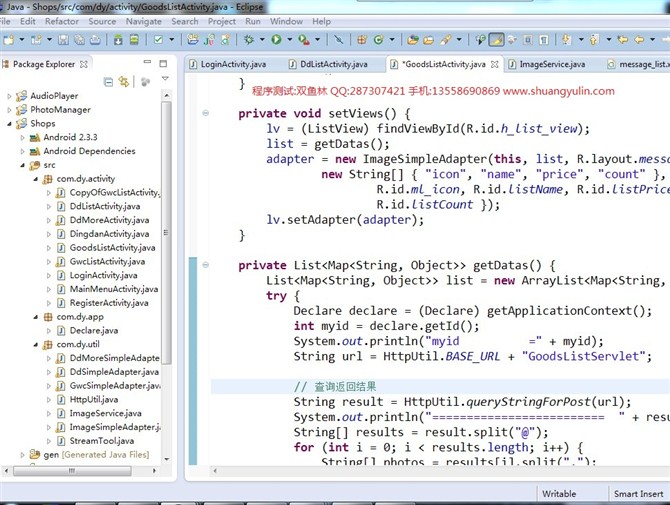Expand the gen Generated Java Files folder
Viewport: 670px width, 505px height.
click(22, 455)
